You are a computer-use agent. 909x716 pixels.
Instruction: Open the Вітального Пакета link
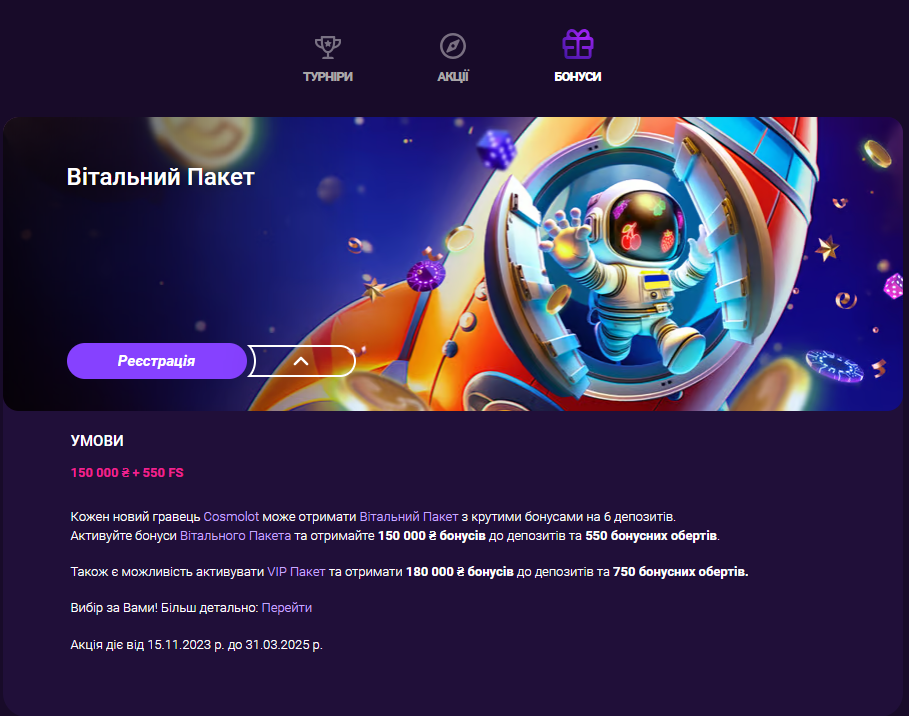click(x=235, y=536)
